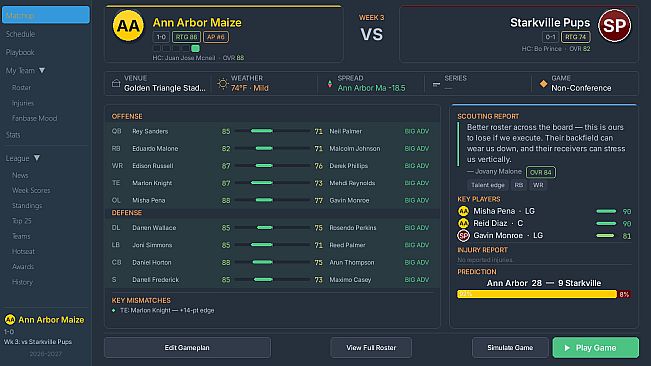
Task: Click the weather sun icon
Action: pyautogui.click(x=223, y=83)
